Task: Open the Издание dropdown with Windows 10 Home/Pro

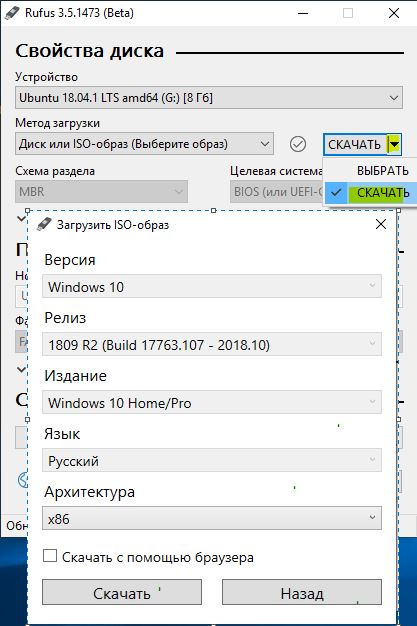Action: click(x=212, y=402)
